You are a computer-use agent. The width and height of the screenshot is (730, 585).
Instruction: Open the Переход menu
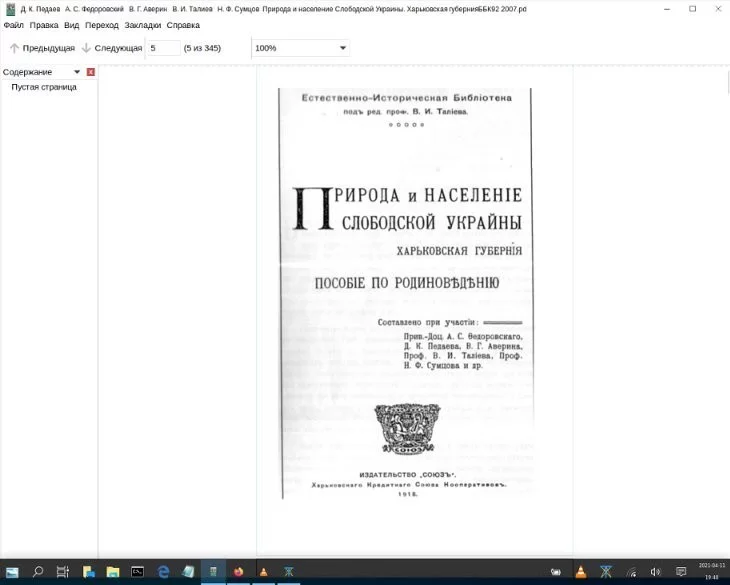pyautogui.click(x=101, y=25)
